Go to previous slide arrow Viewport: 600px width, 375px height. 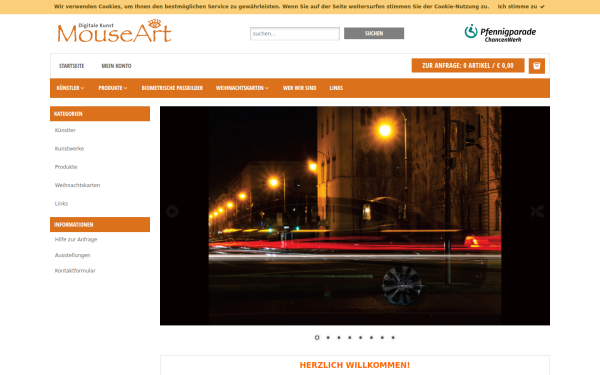pos(172,211)
